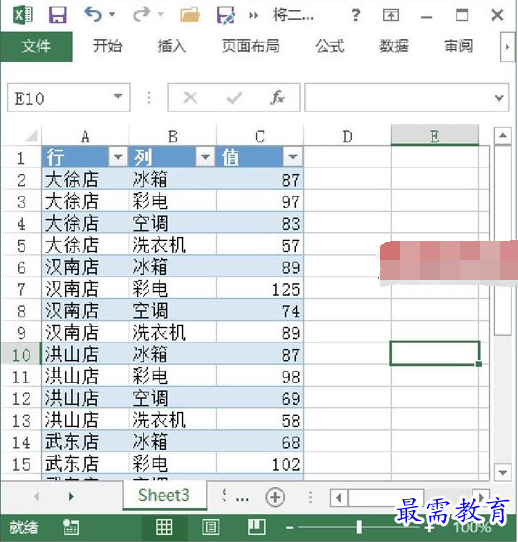
Task: Open filter dropdown for 列 column
Action: 205,157
